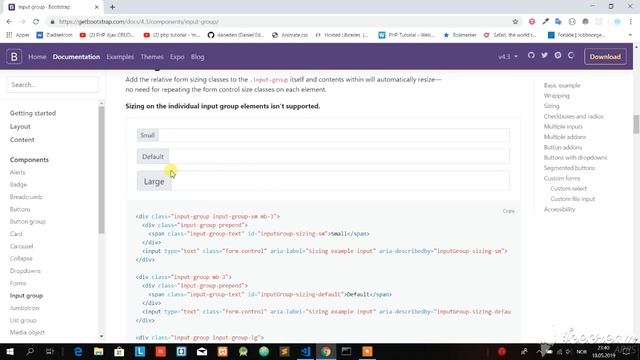Open Jumbotron component docs

pos(24,308)
